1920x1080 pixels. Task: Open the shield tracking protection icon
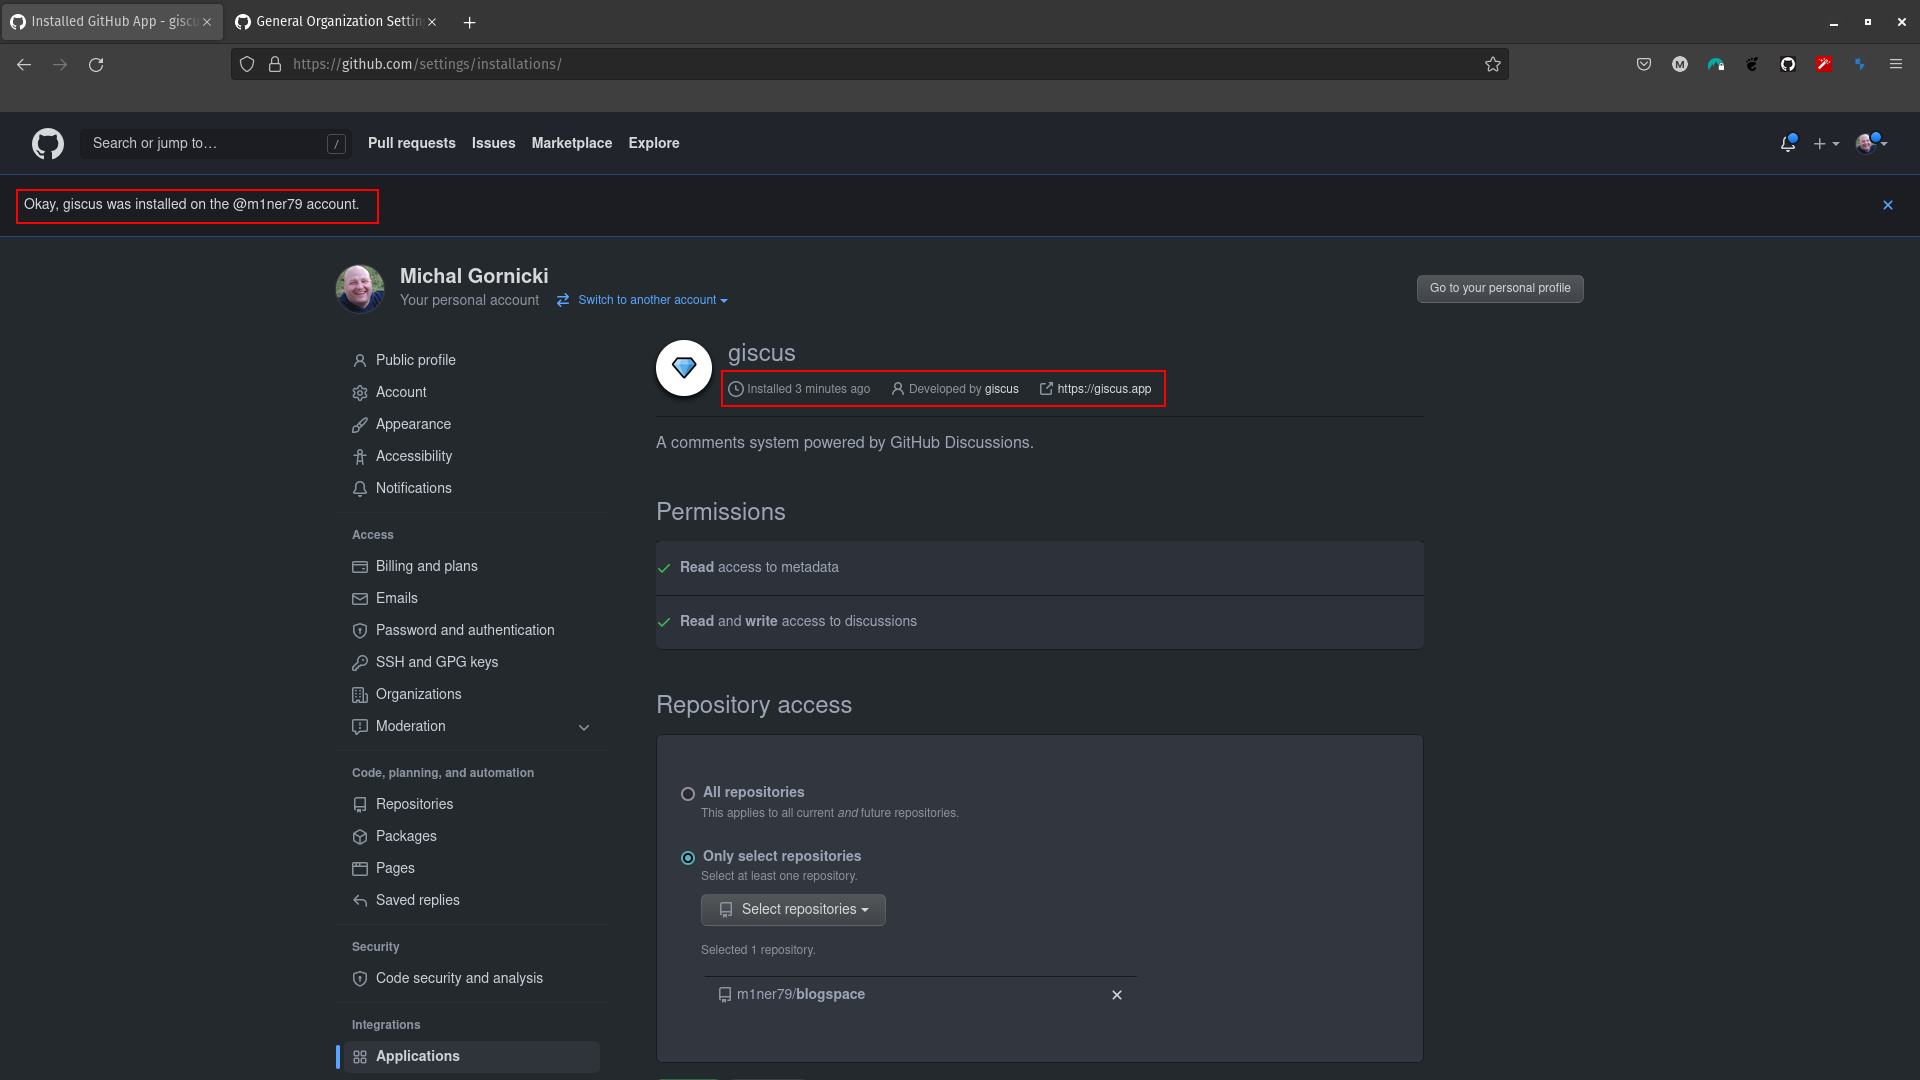point(247,64)
